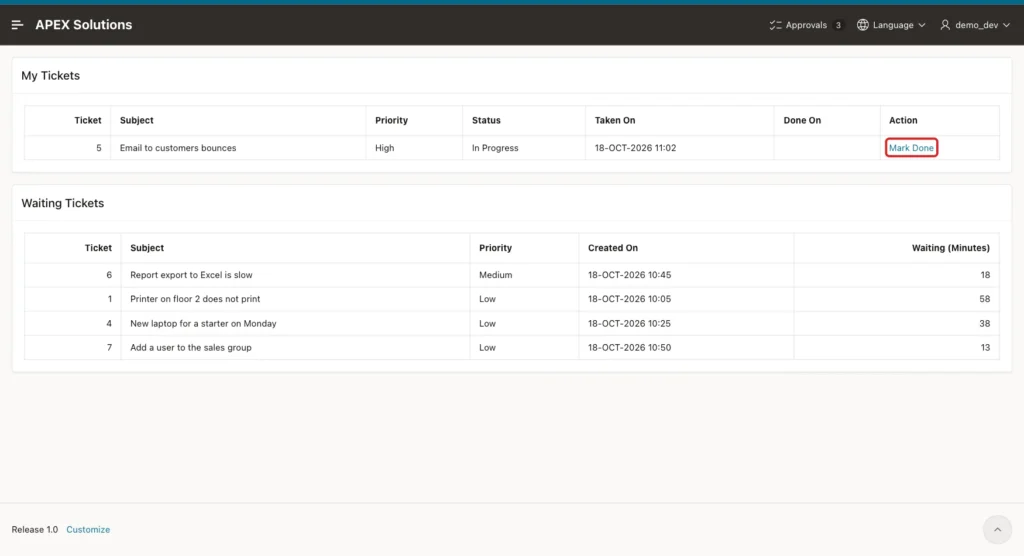This screenshot has height=556, width=1024.
Task: Click ticket number 7 cell
Action: tap(109, 348)
